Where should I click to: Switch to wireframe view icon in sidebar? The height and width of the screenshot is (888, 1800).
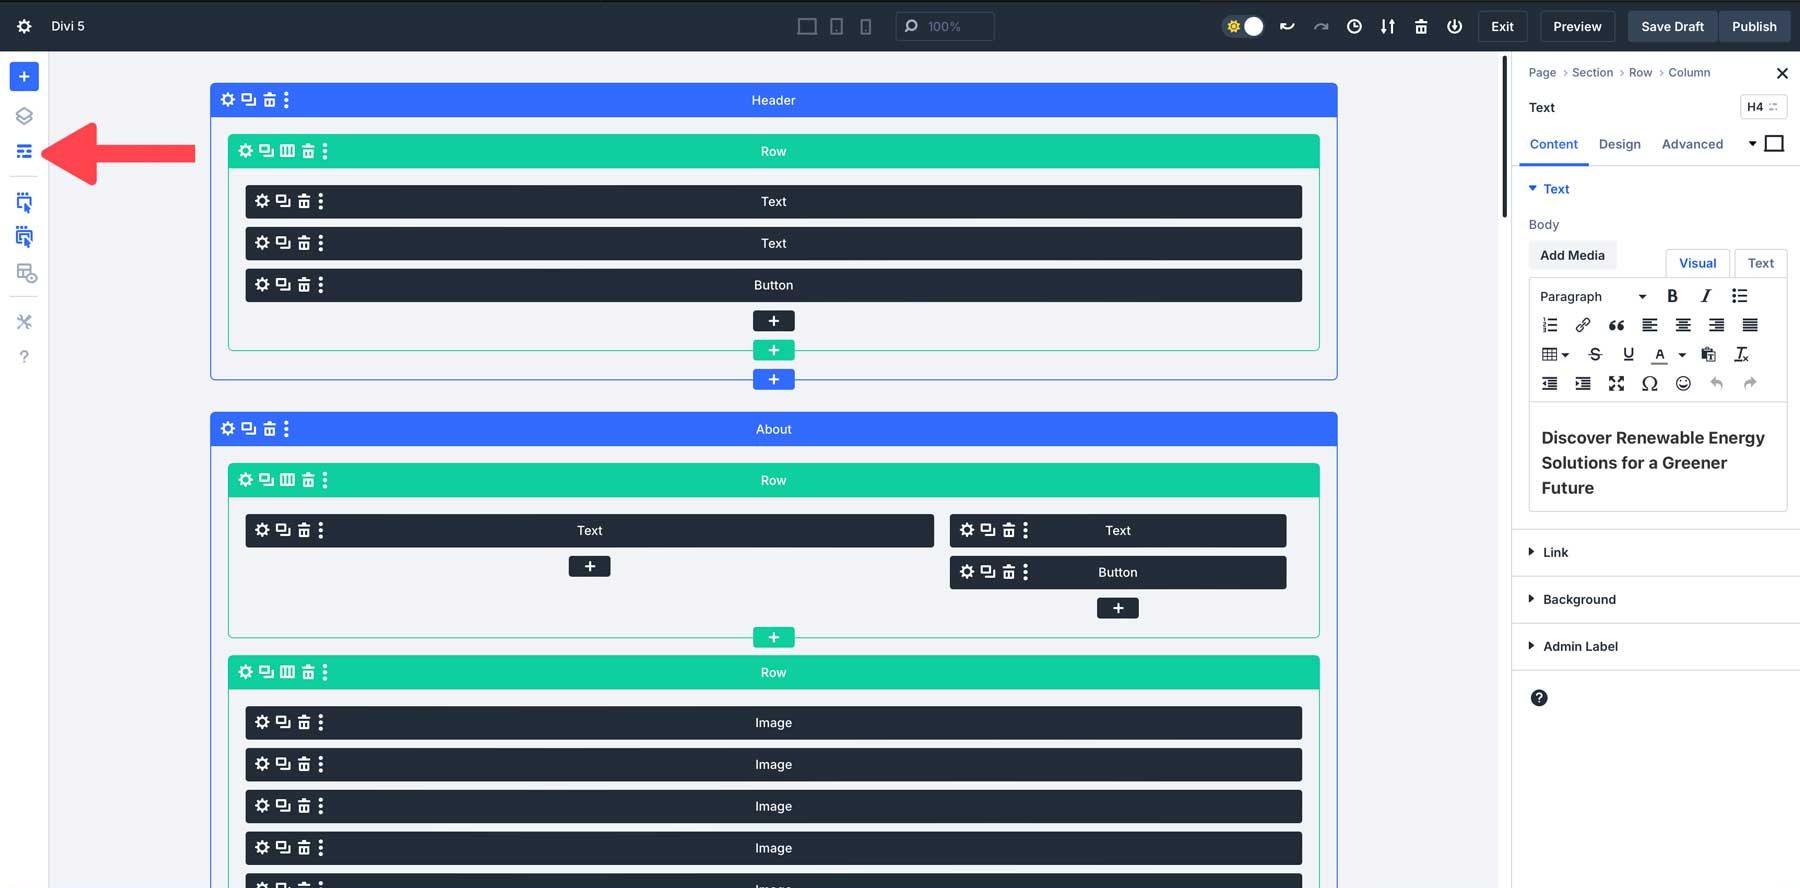pos(24,151)
